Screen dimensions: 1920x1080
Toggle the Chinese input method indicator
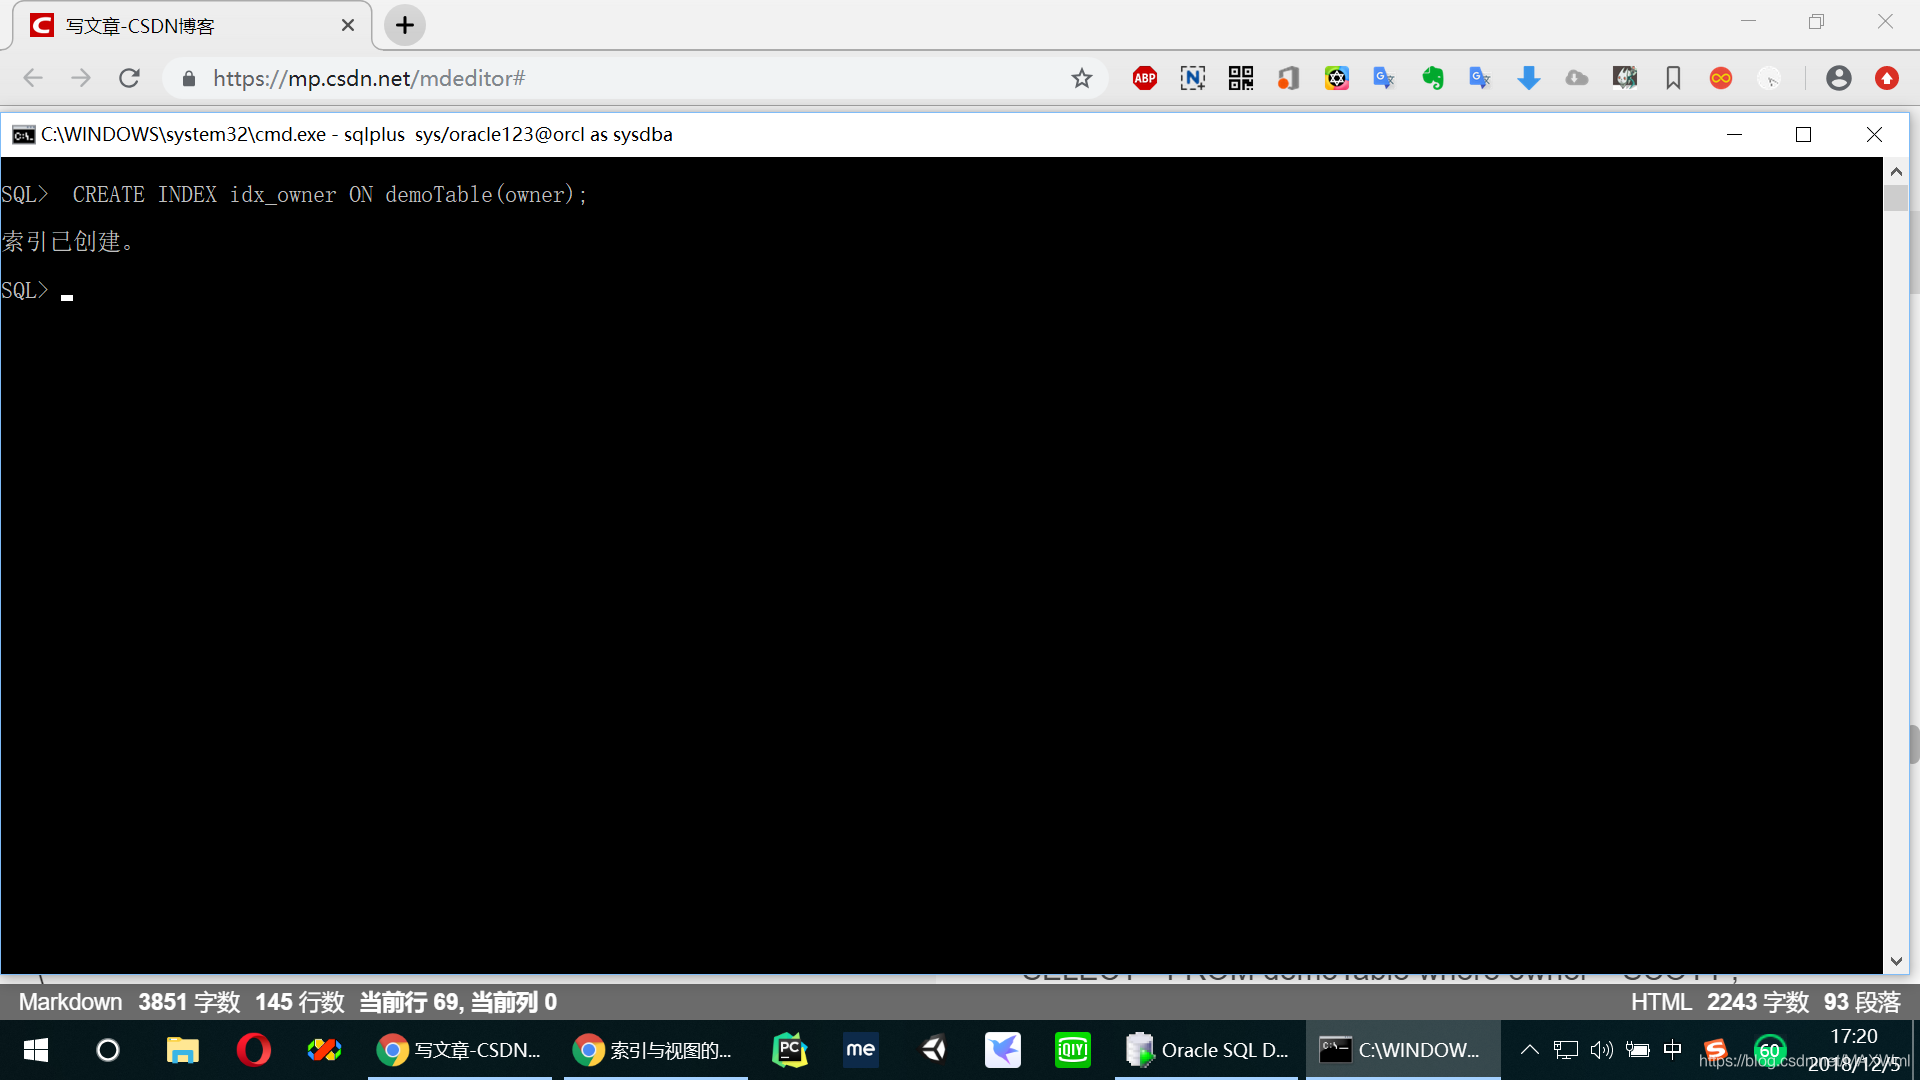pos(1672,1050)
